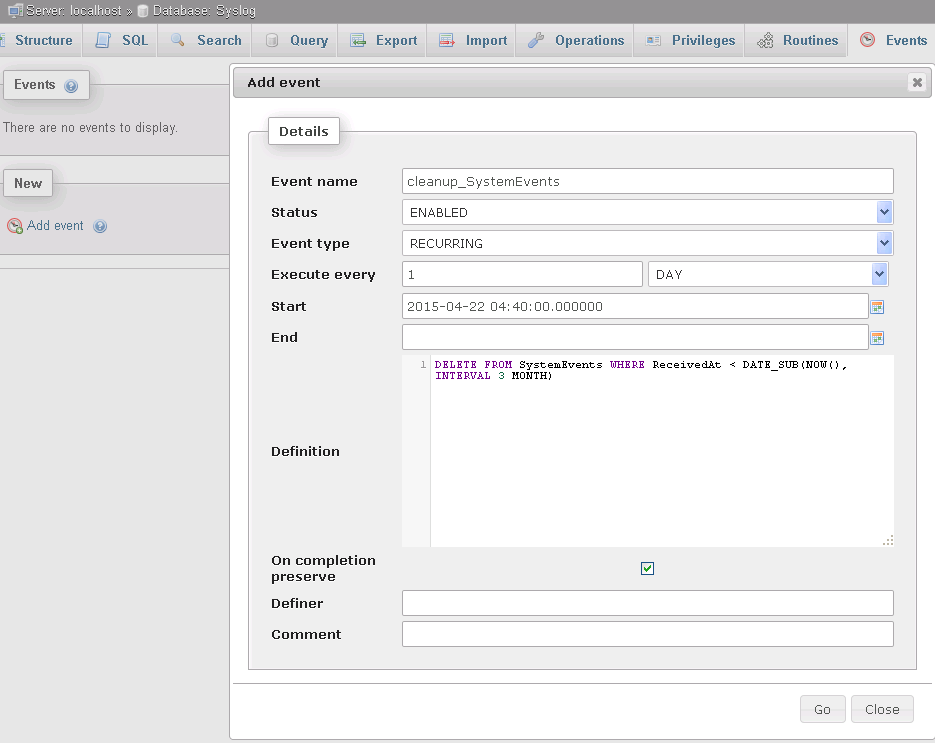Click the Add event clock icon
The image size is (935, 743).
click(14, 226)
